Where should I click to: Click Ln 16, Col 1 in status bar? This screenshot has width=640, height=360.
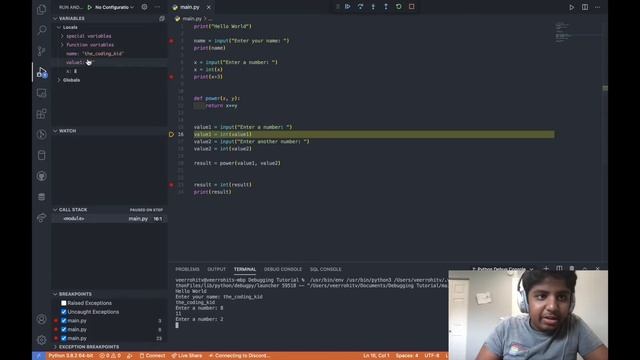pos(376,356)
